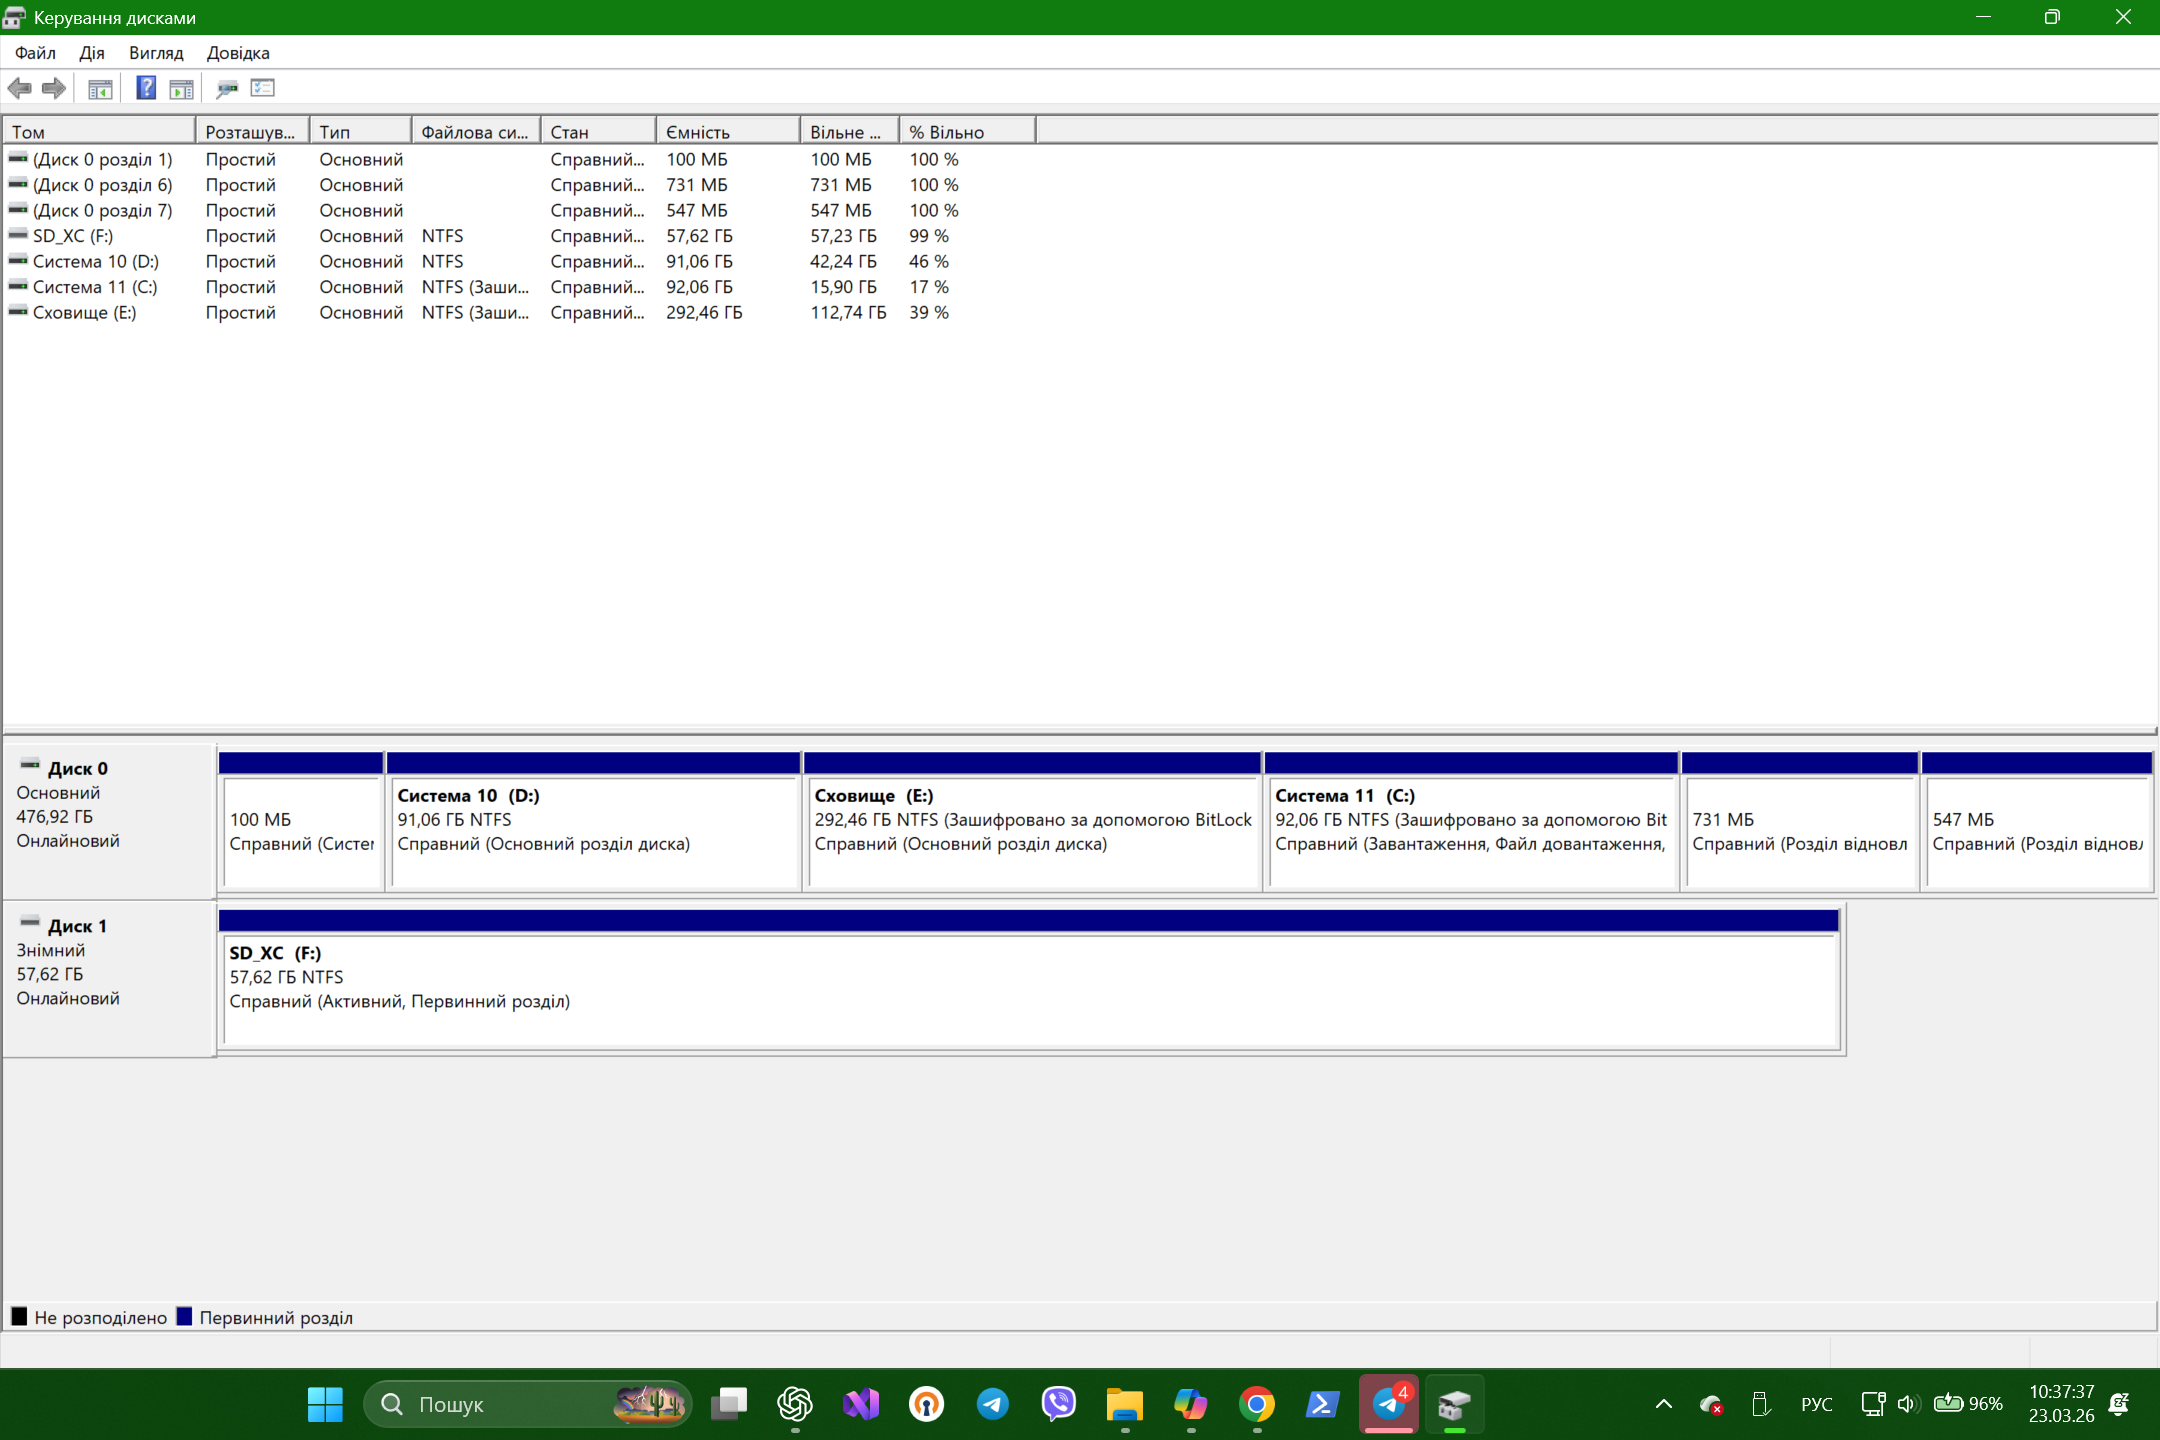Viewport: 2160px width, 1440px height.
Task: Click the Файлова система column header
Action: tap(475, 132)
